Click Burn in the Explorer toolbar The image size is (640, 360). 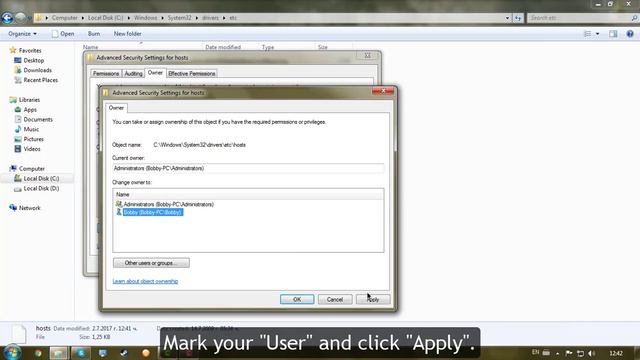click(94, 34)
